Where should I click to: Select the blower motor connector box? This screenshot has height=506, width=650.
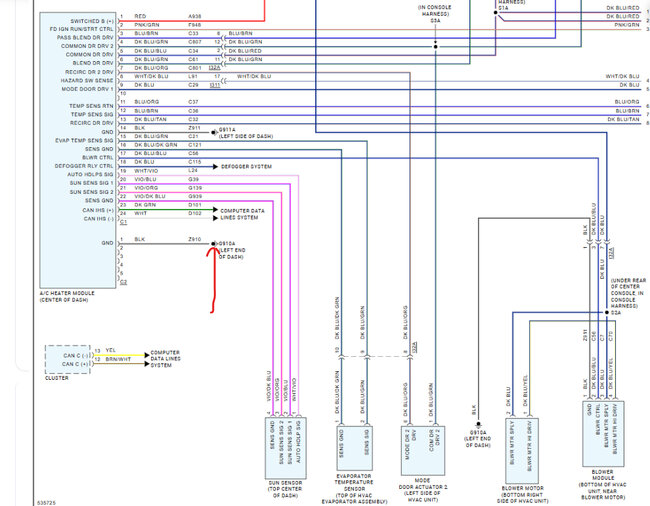(x=522, y=450)
